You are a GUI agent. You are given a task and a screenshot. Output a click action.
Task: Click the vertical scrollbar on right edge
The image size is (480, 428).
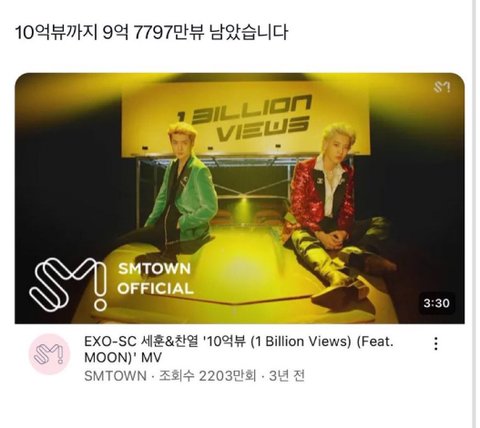(474, 214)
